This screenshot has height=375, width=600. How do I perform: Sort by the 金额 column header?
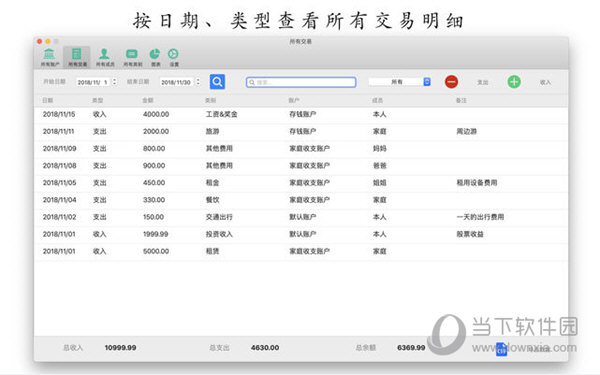pos(148,100)
